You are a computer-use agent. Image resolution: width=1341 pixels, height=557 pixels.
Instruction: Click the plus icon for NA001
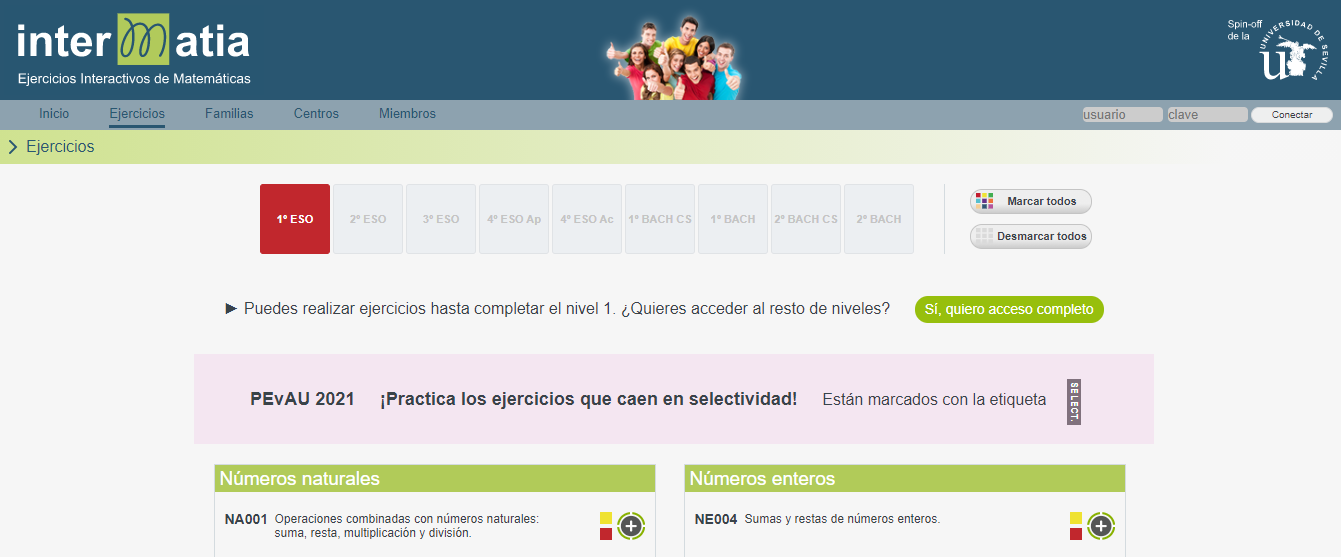[x=631, y=525]
